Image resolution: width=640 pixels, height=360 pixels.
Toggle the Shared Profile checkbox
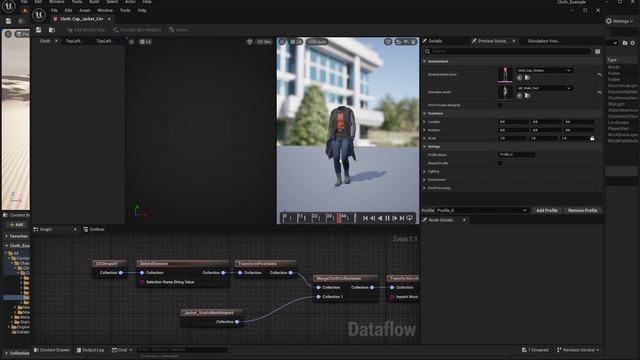point(500,163)
